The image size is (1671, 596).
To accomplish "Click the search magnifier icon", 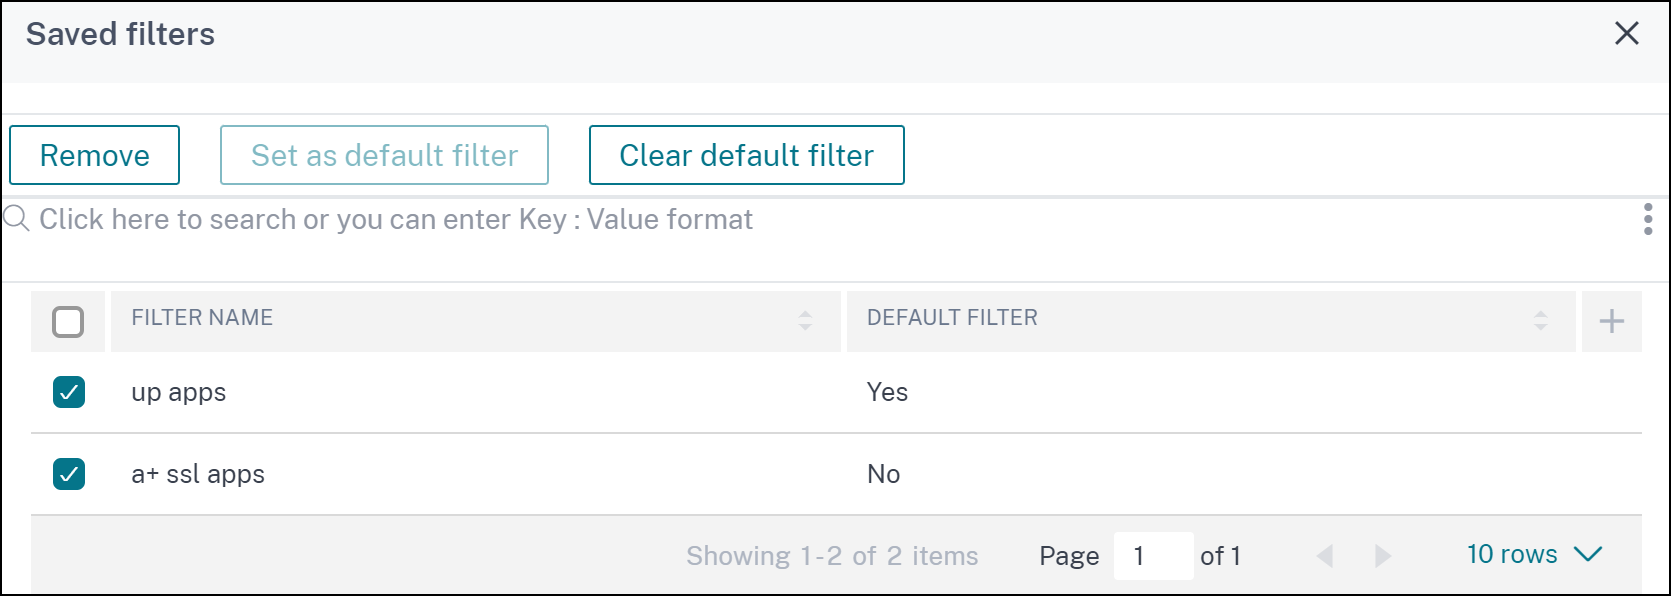I will pyautogui.click(x=16, y=218).
